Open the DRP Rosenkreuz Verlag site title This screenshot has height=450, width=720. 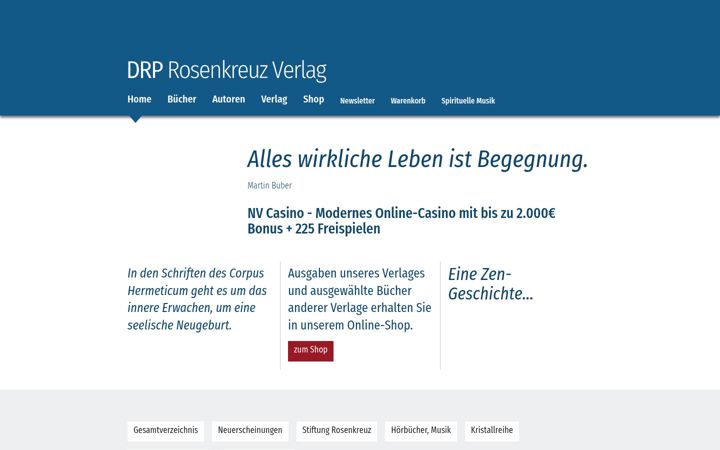click(x=227, y=70)
